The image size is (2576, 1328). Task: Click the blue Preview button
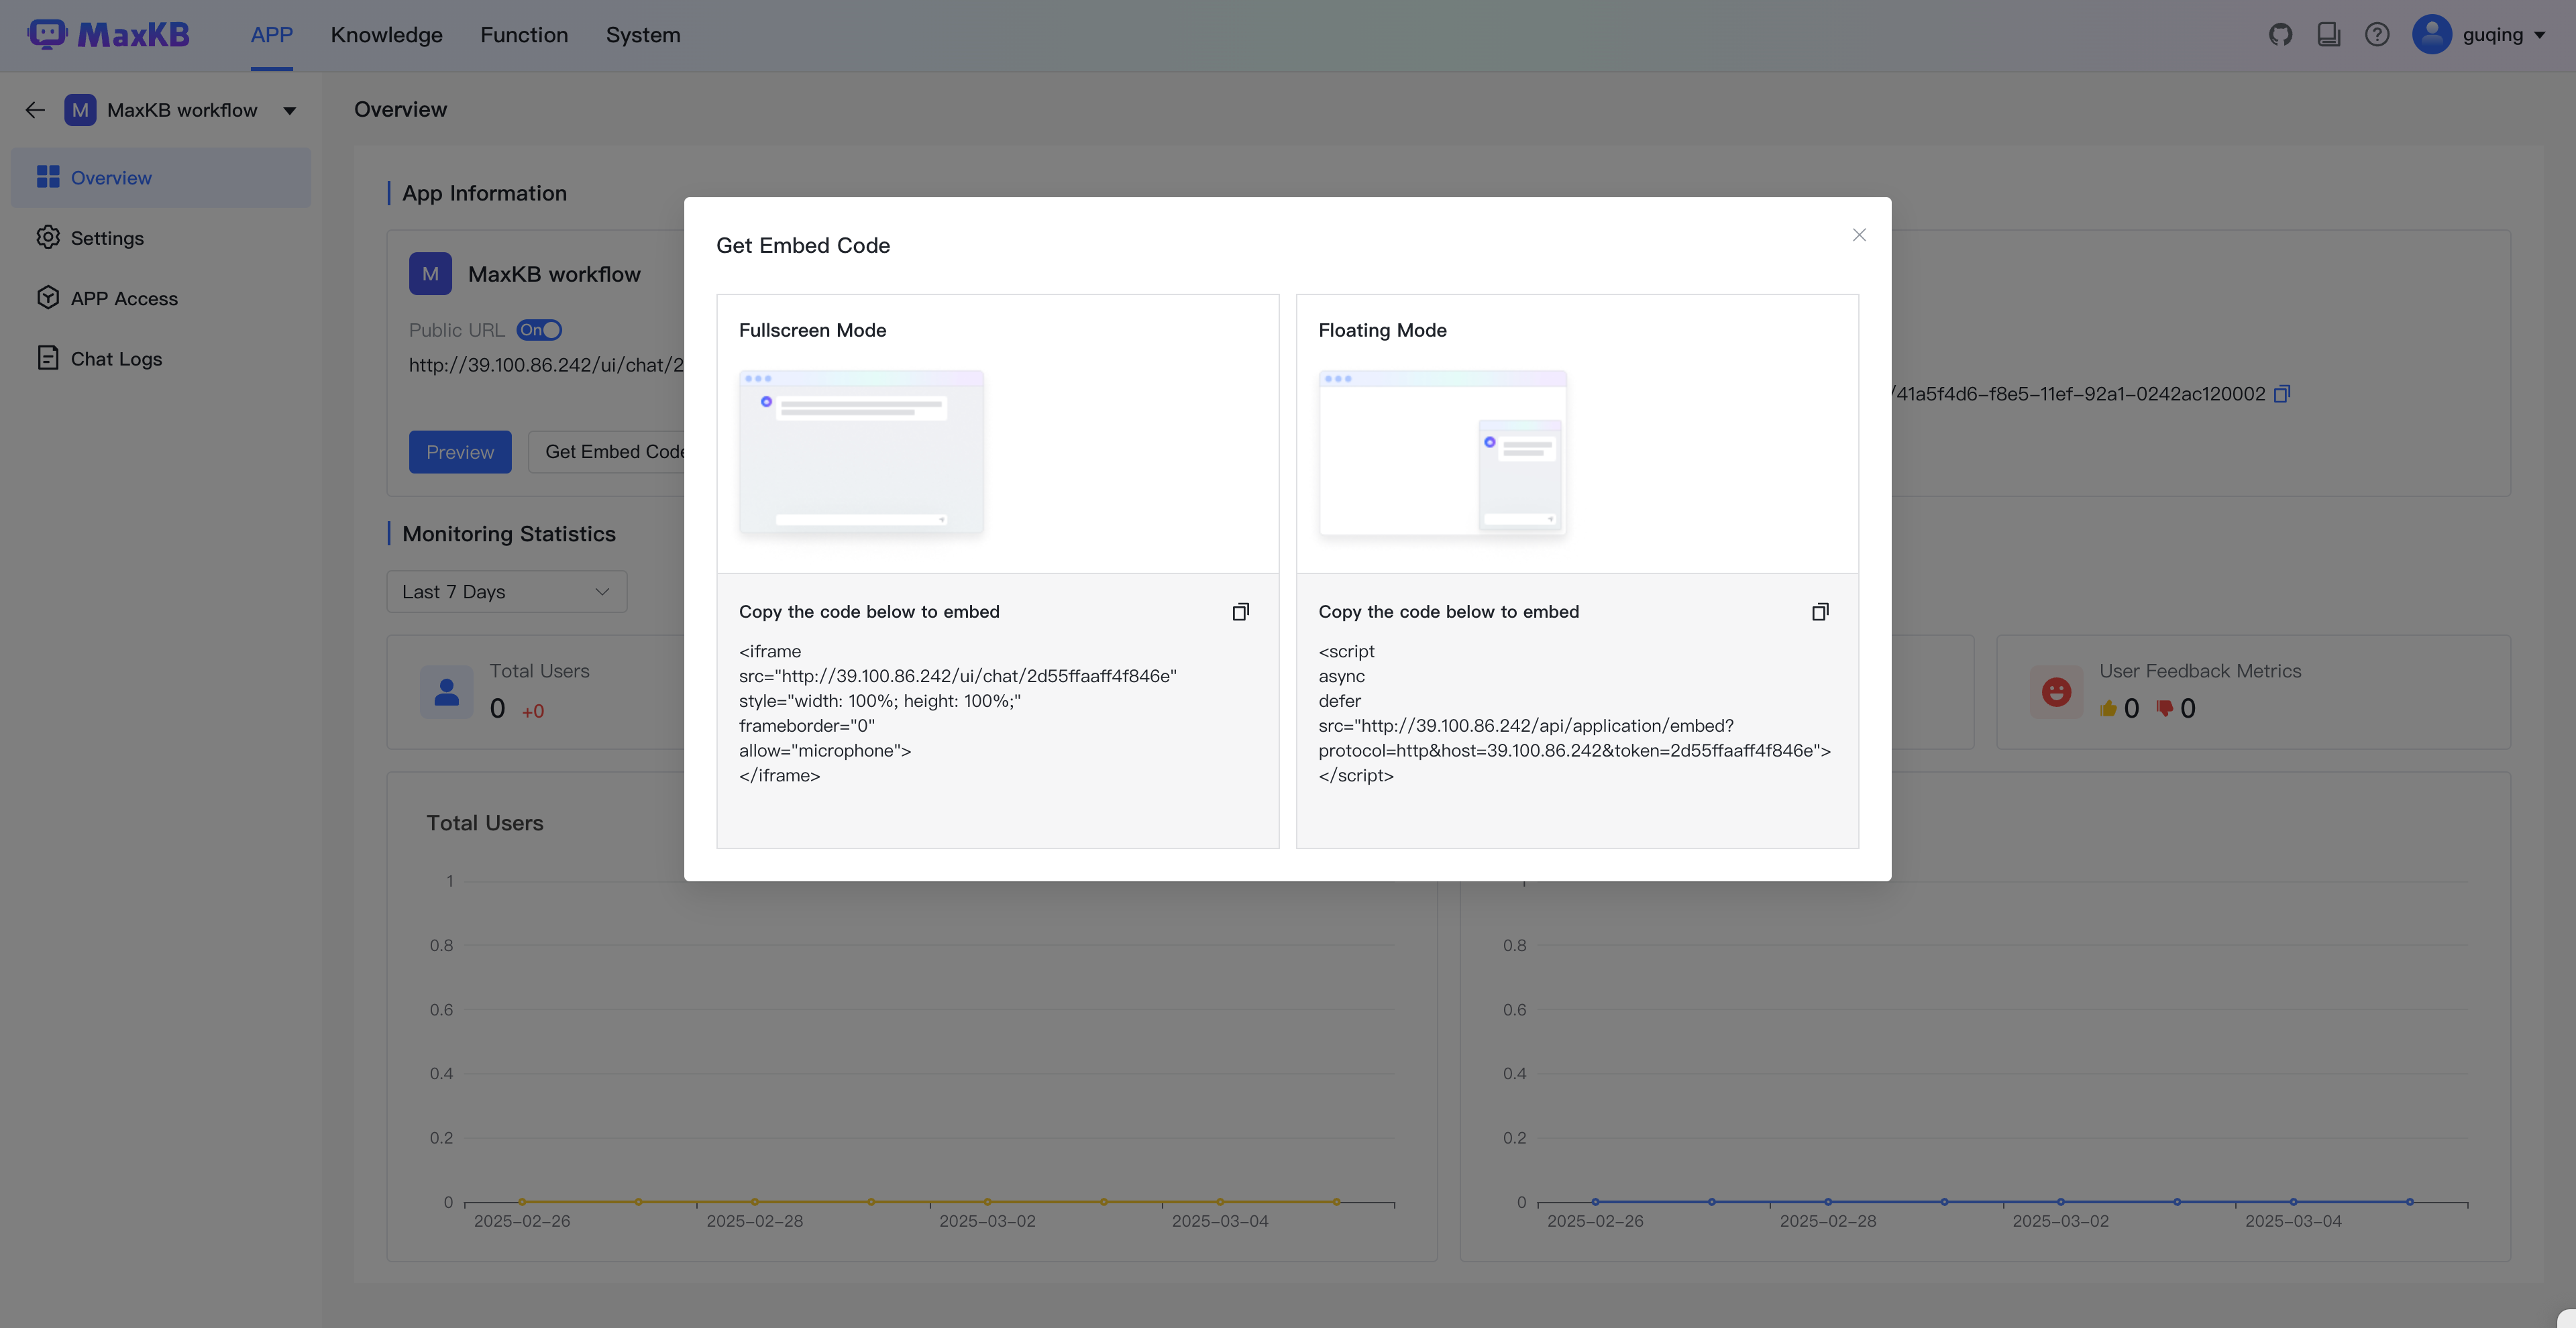tap(460, 452)
